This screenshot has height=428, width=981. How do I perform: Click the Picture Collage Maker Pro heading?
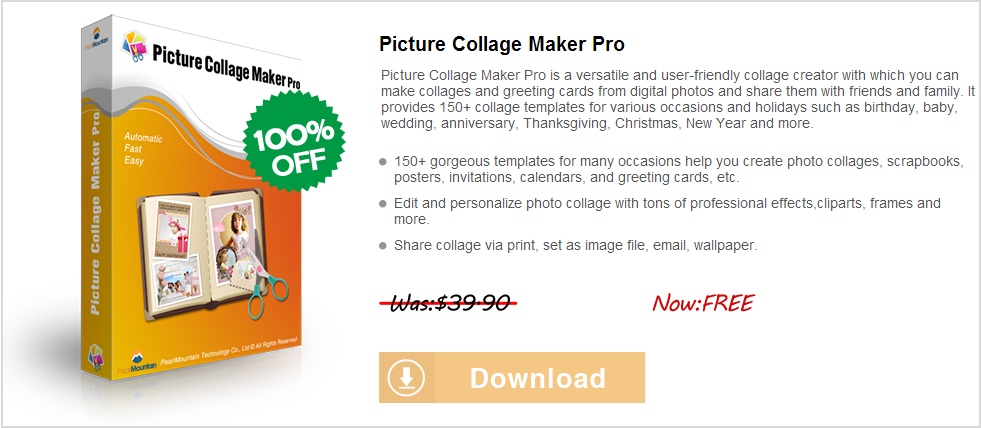502,45
